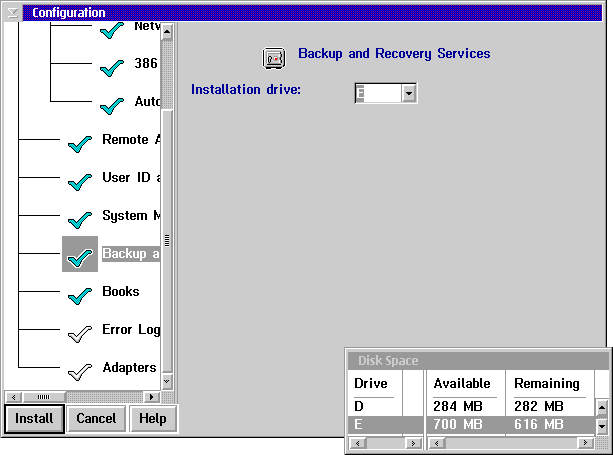
Task: Click the Configuration title bar
Action: tap(312, 13)
